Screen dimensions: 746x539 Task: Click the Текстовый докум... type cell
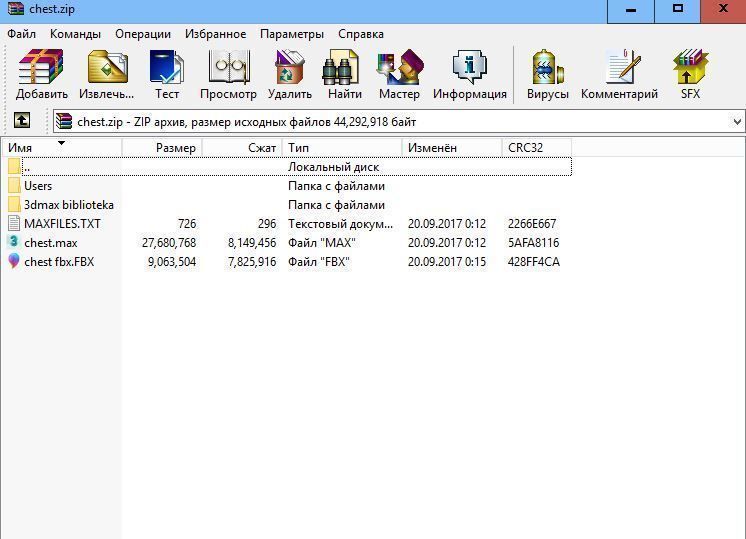coord(341,224)
